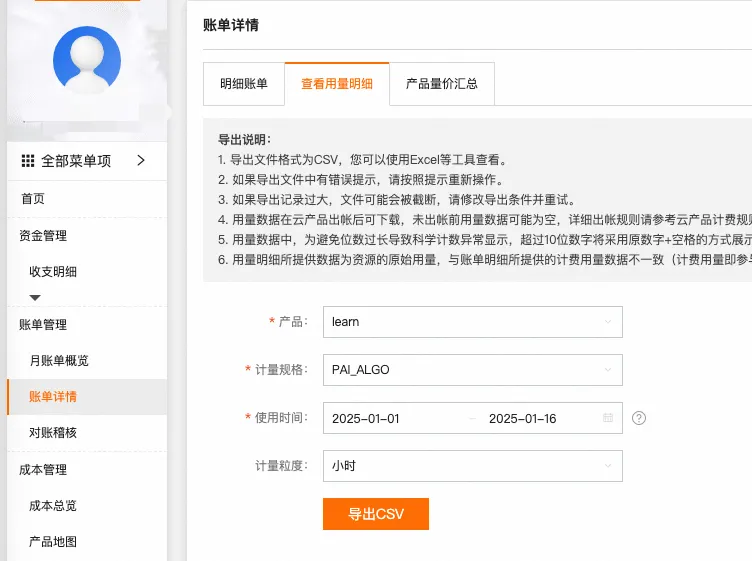Click the end date 2025-01-16 field

pyautogui.click(x=522, y=419)
